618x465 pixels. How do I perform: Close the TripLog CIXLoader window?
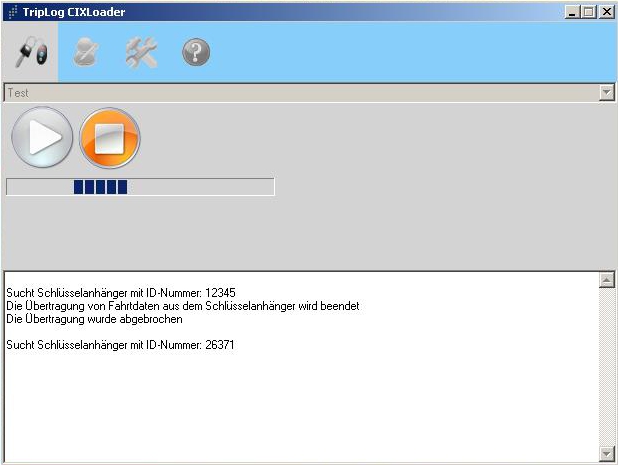pos(607,12)
